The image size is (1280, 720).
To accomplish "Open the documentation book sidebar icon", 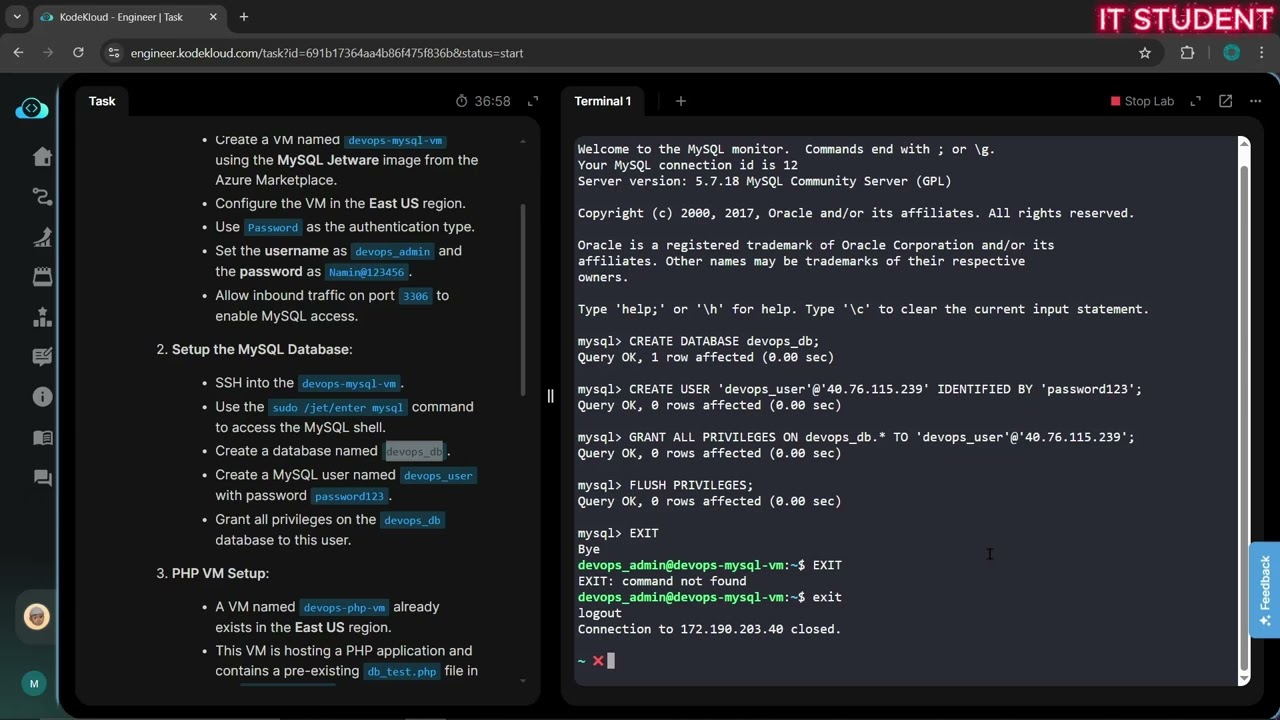I will (42, 437).
